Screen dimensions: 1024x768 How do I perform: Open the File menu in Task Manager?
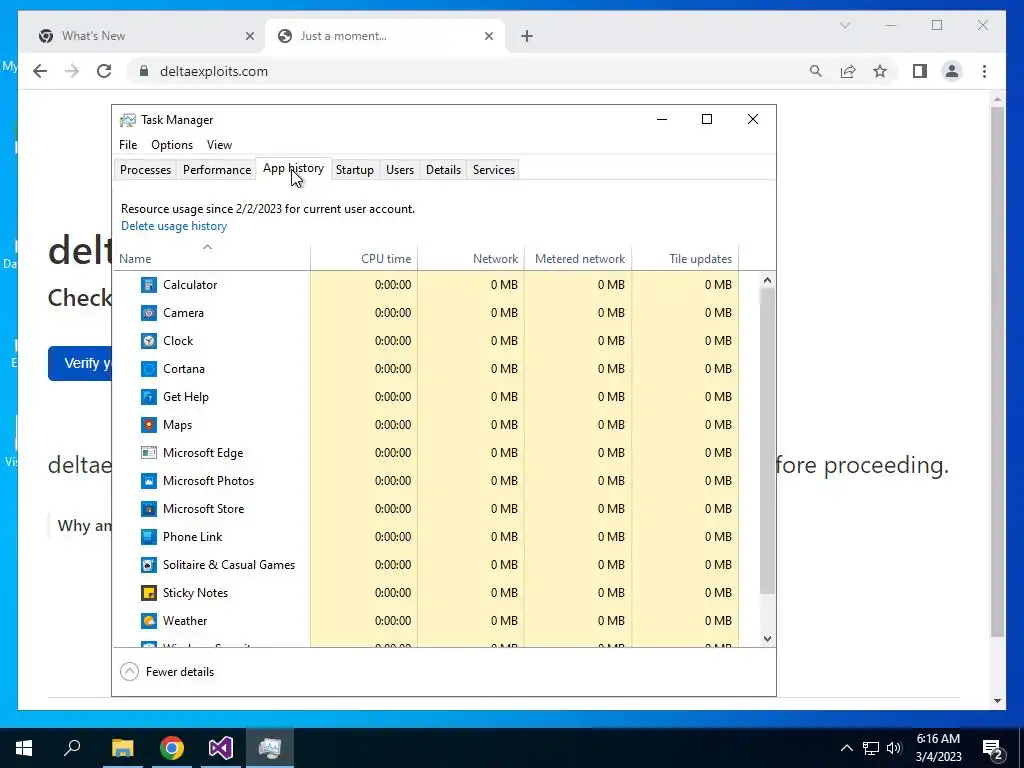(x=128, y=145)
